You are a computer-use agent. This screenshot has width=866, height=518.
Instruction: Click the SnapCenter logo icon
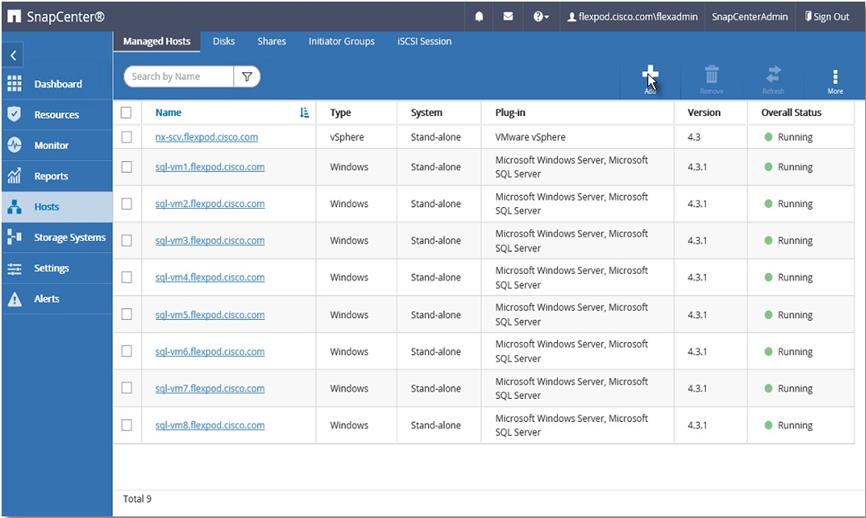click(x=14, y=17)
